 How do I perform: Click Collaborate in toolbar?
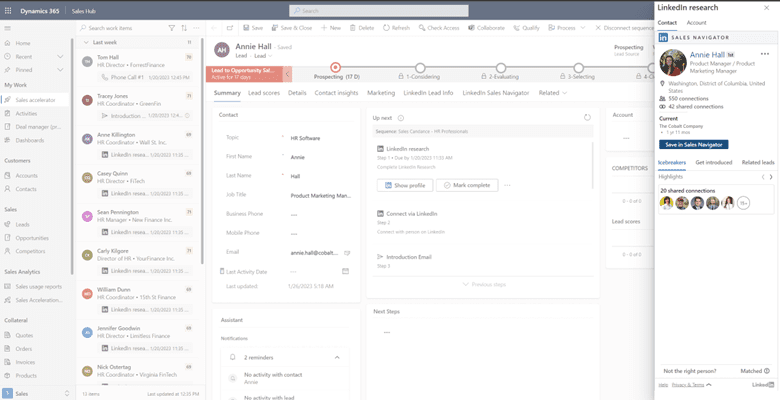pyautogui.click(x=486, y=28)
